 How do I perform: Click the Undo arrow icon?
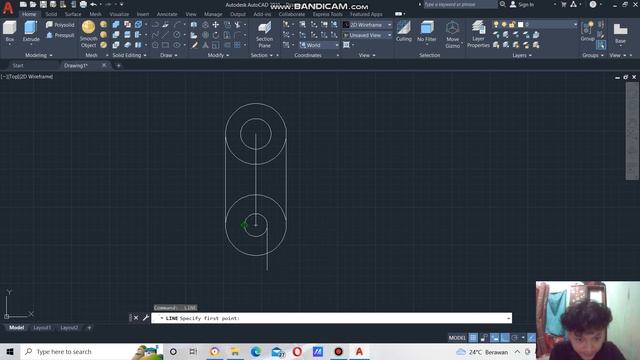tap(93, 4)
